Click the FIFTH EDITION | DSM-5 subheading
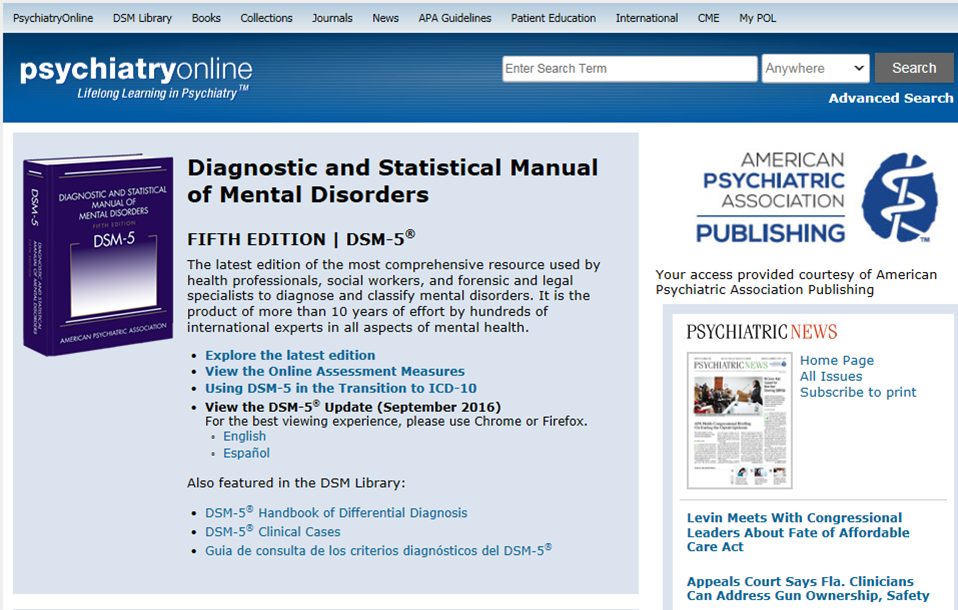This screenshot has width=958, height=610. 301,239
